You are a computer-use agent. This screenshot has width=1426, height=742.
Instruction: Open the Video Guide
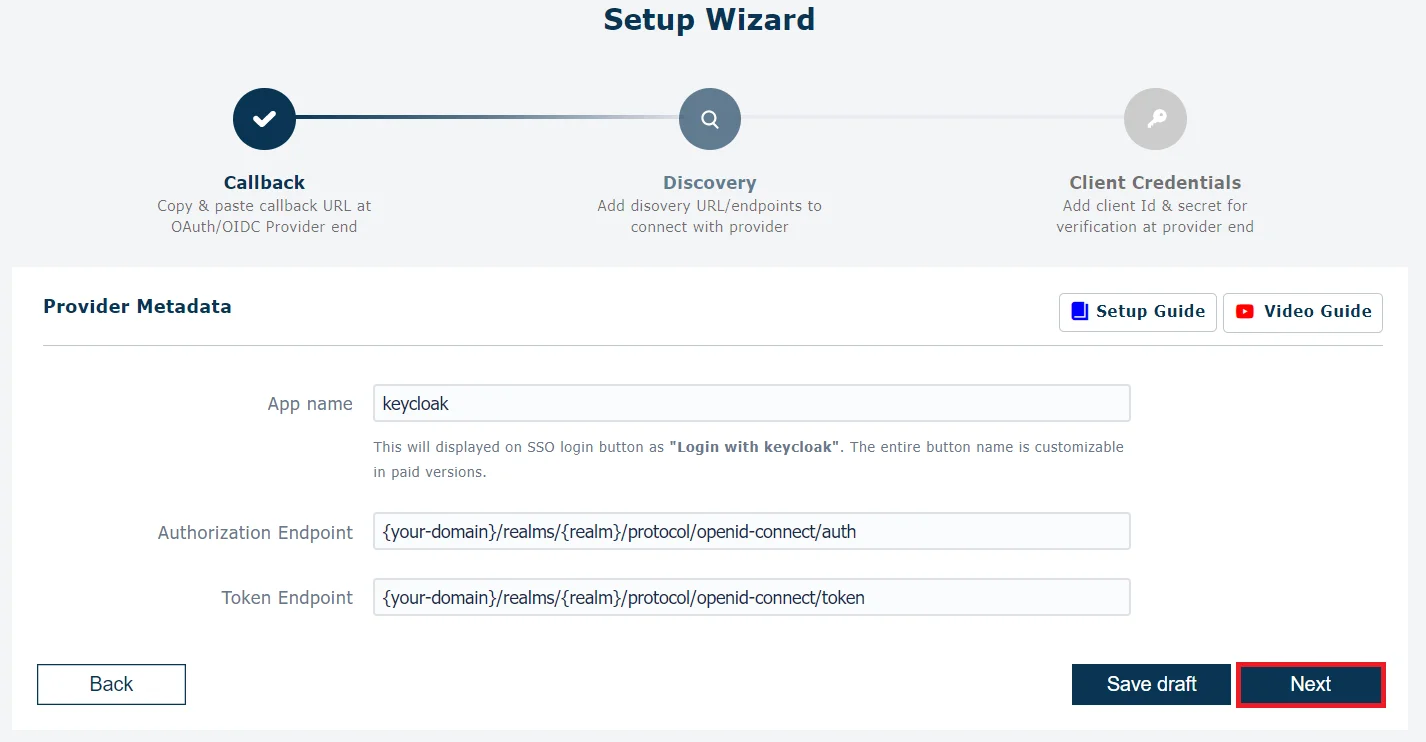pos(1303,312)
